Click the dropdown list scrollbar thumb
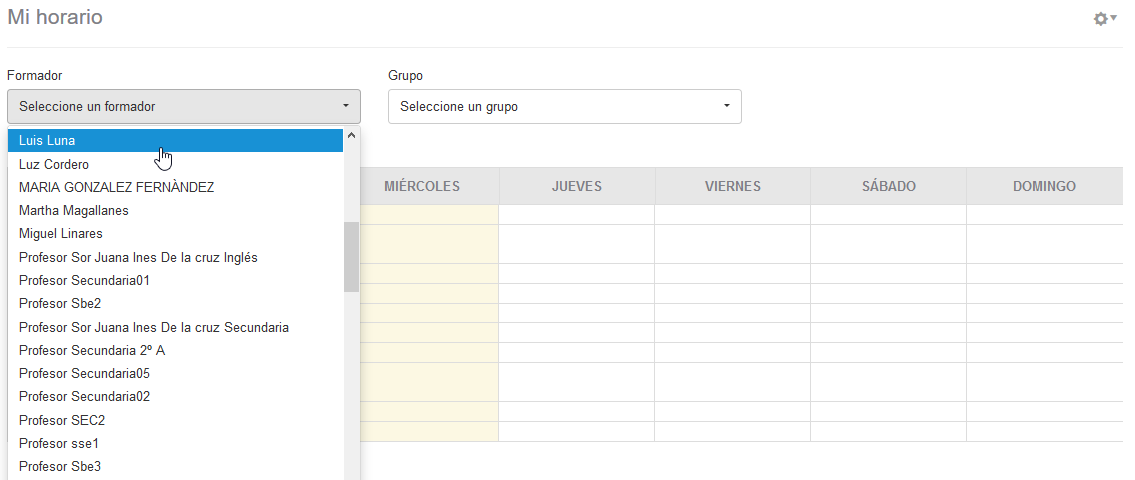Viewport: 1135px width, 480px height. (x=351, y=256)
